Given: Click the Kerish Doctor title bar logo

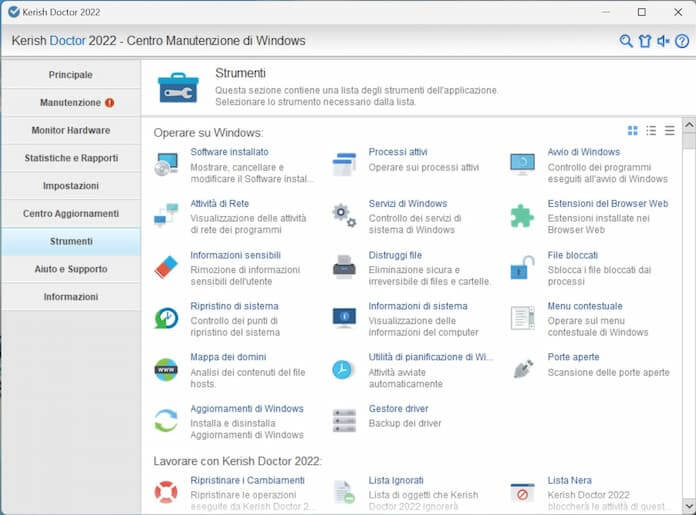Looking at the screenshot, I should 14,12.
